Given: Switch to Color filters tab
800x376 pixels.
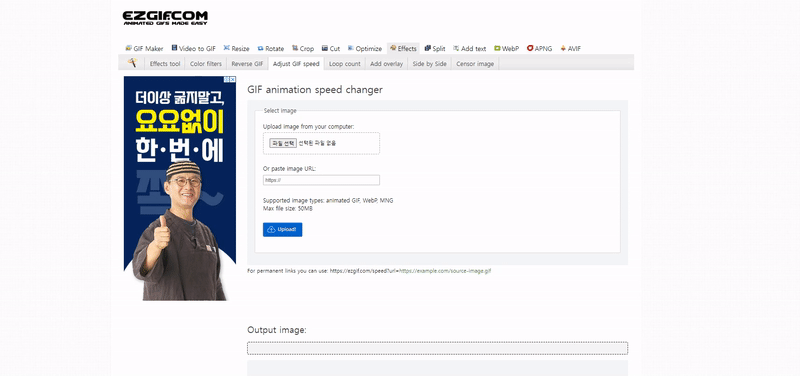Looking at the screenshot, I should (206, 64).
